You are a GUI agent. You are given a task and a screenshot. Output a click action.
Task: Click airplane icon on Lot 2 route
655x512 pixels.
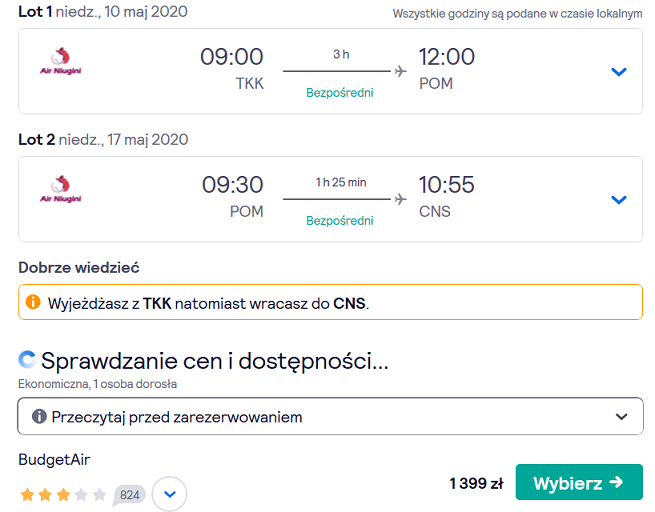click(400, 199)
